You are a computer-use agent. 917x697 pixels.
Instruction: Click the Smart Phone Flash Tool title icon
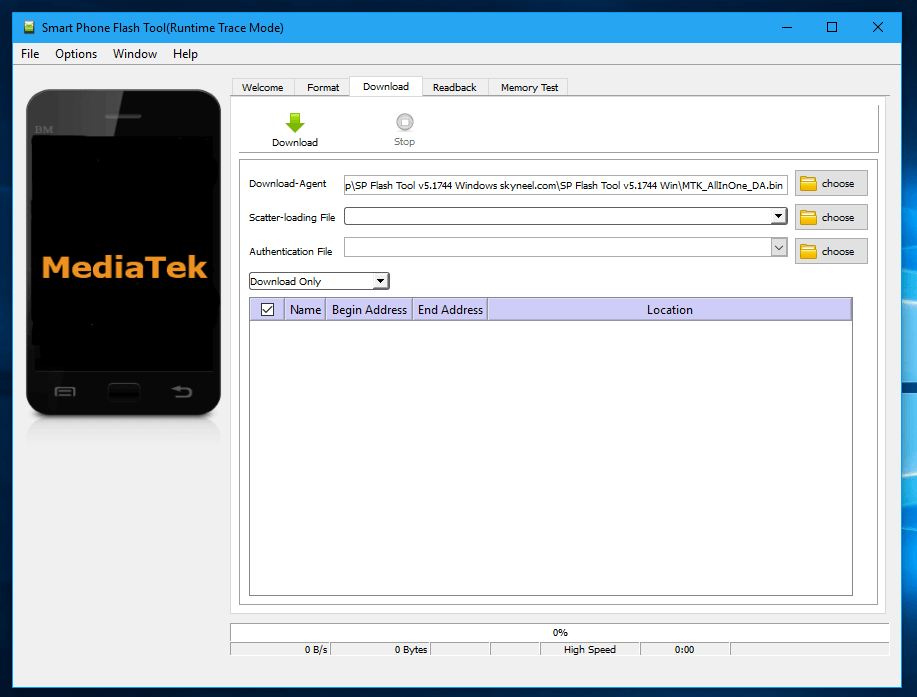pos(29,27)
